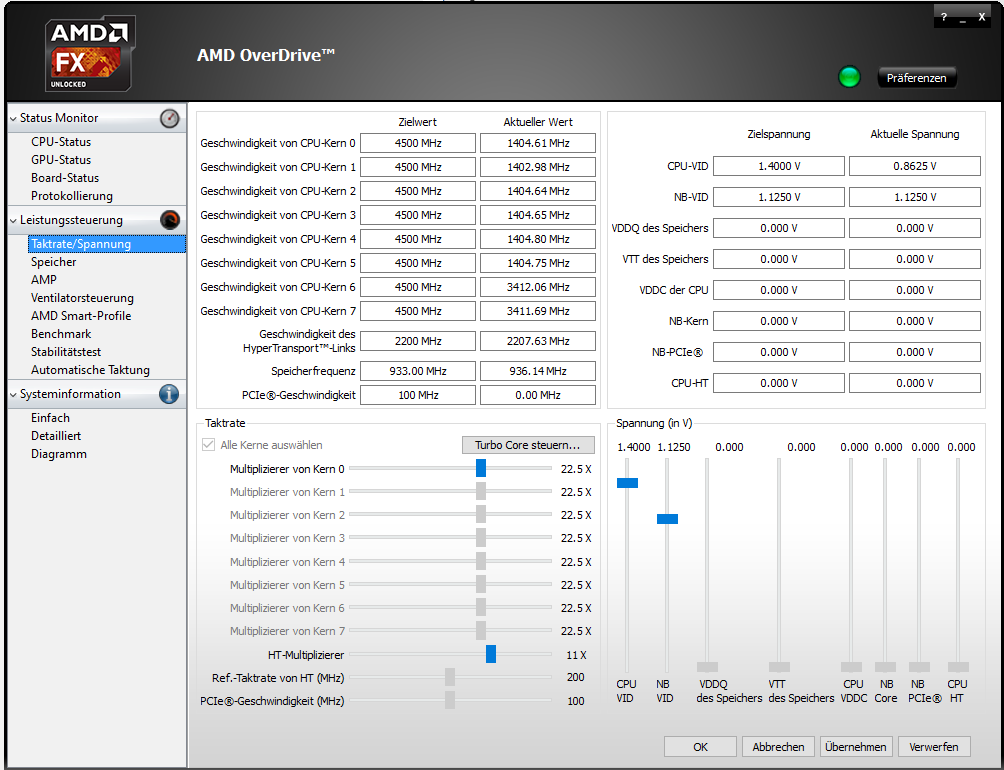Click CPU-Kern 7 Aktueller Wert field

coord(538,311)
